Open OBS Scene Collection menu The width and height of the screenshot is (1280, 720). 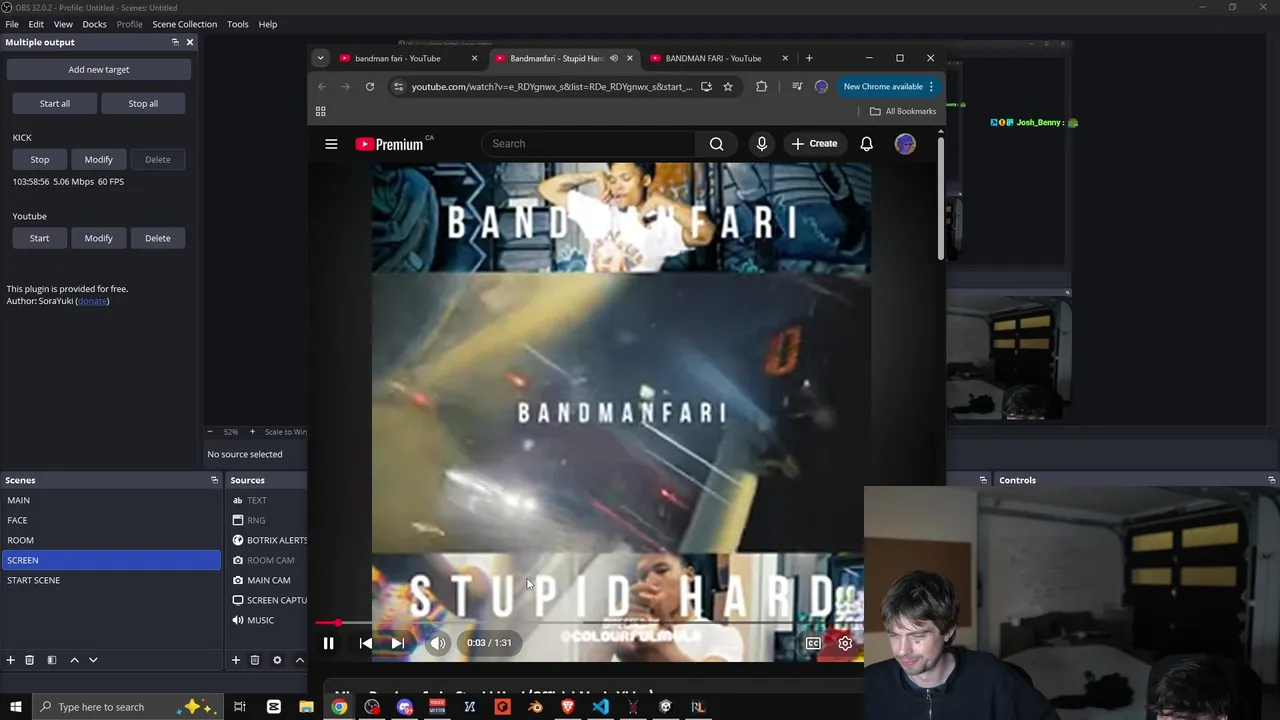(184, 24)
